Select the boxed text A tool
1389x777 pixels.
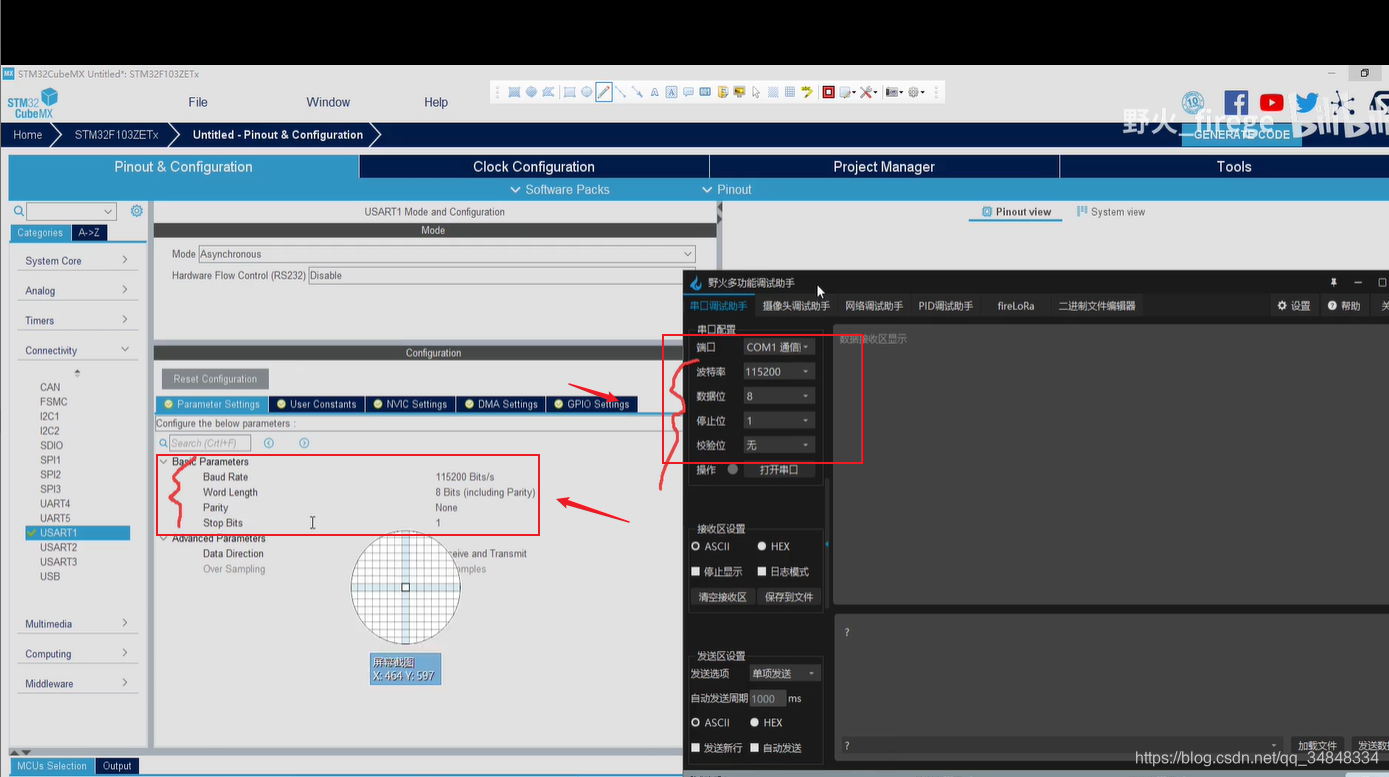tap(671, 92)
